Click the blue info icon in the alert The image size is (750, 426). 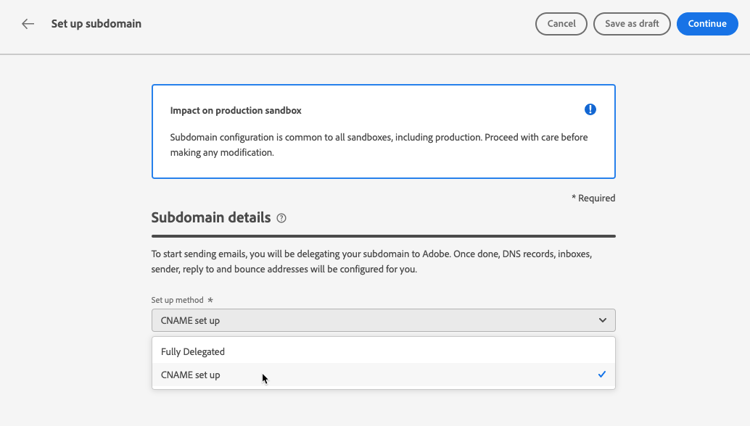point(590,110)
